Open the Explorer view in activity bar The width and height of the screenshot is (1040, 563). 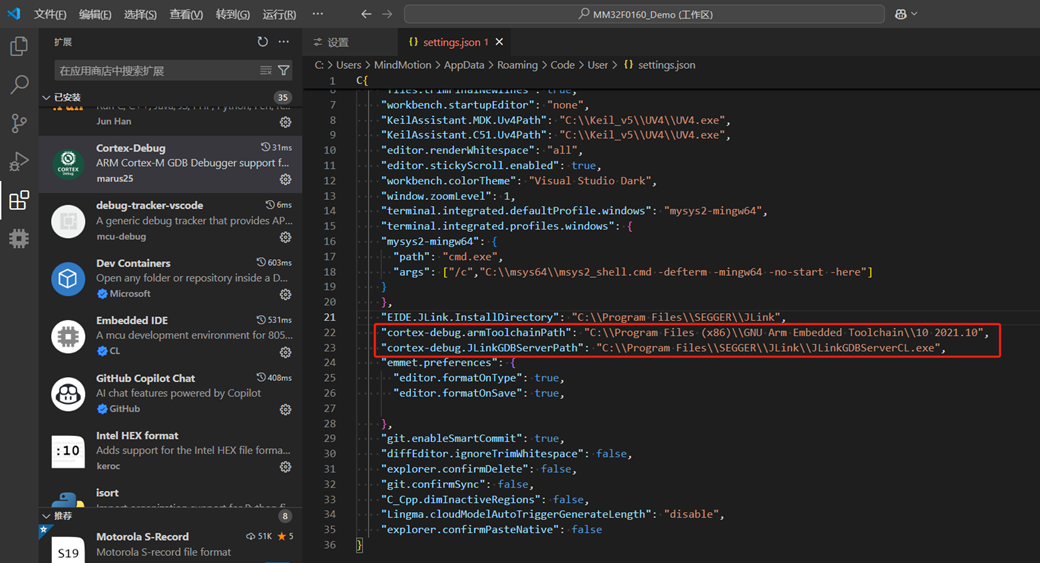19,47
